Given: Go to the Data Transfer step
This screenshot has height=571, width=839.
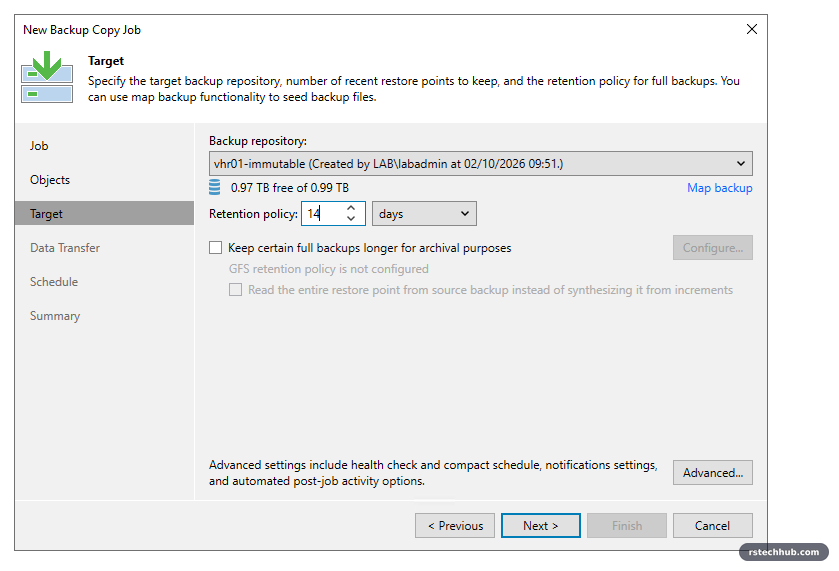Looking at the screenshot, I should coord(65,248).
